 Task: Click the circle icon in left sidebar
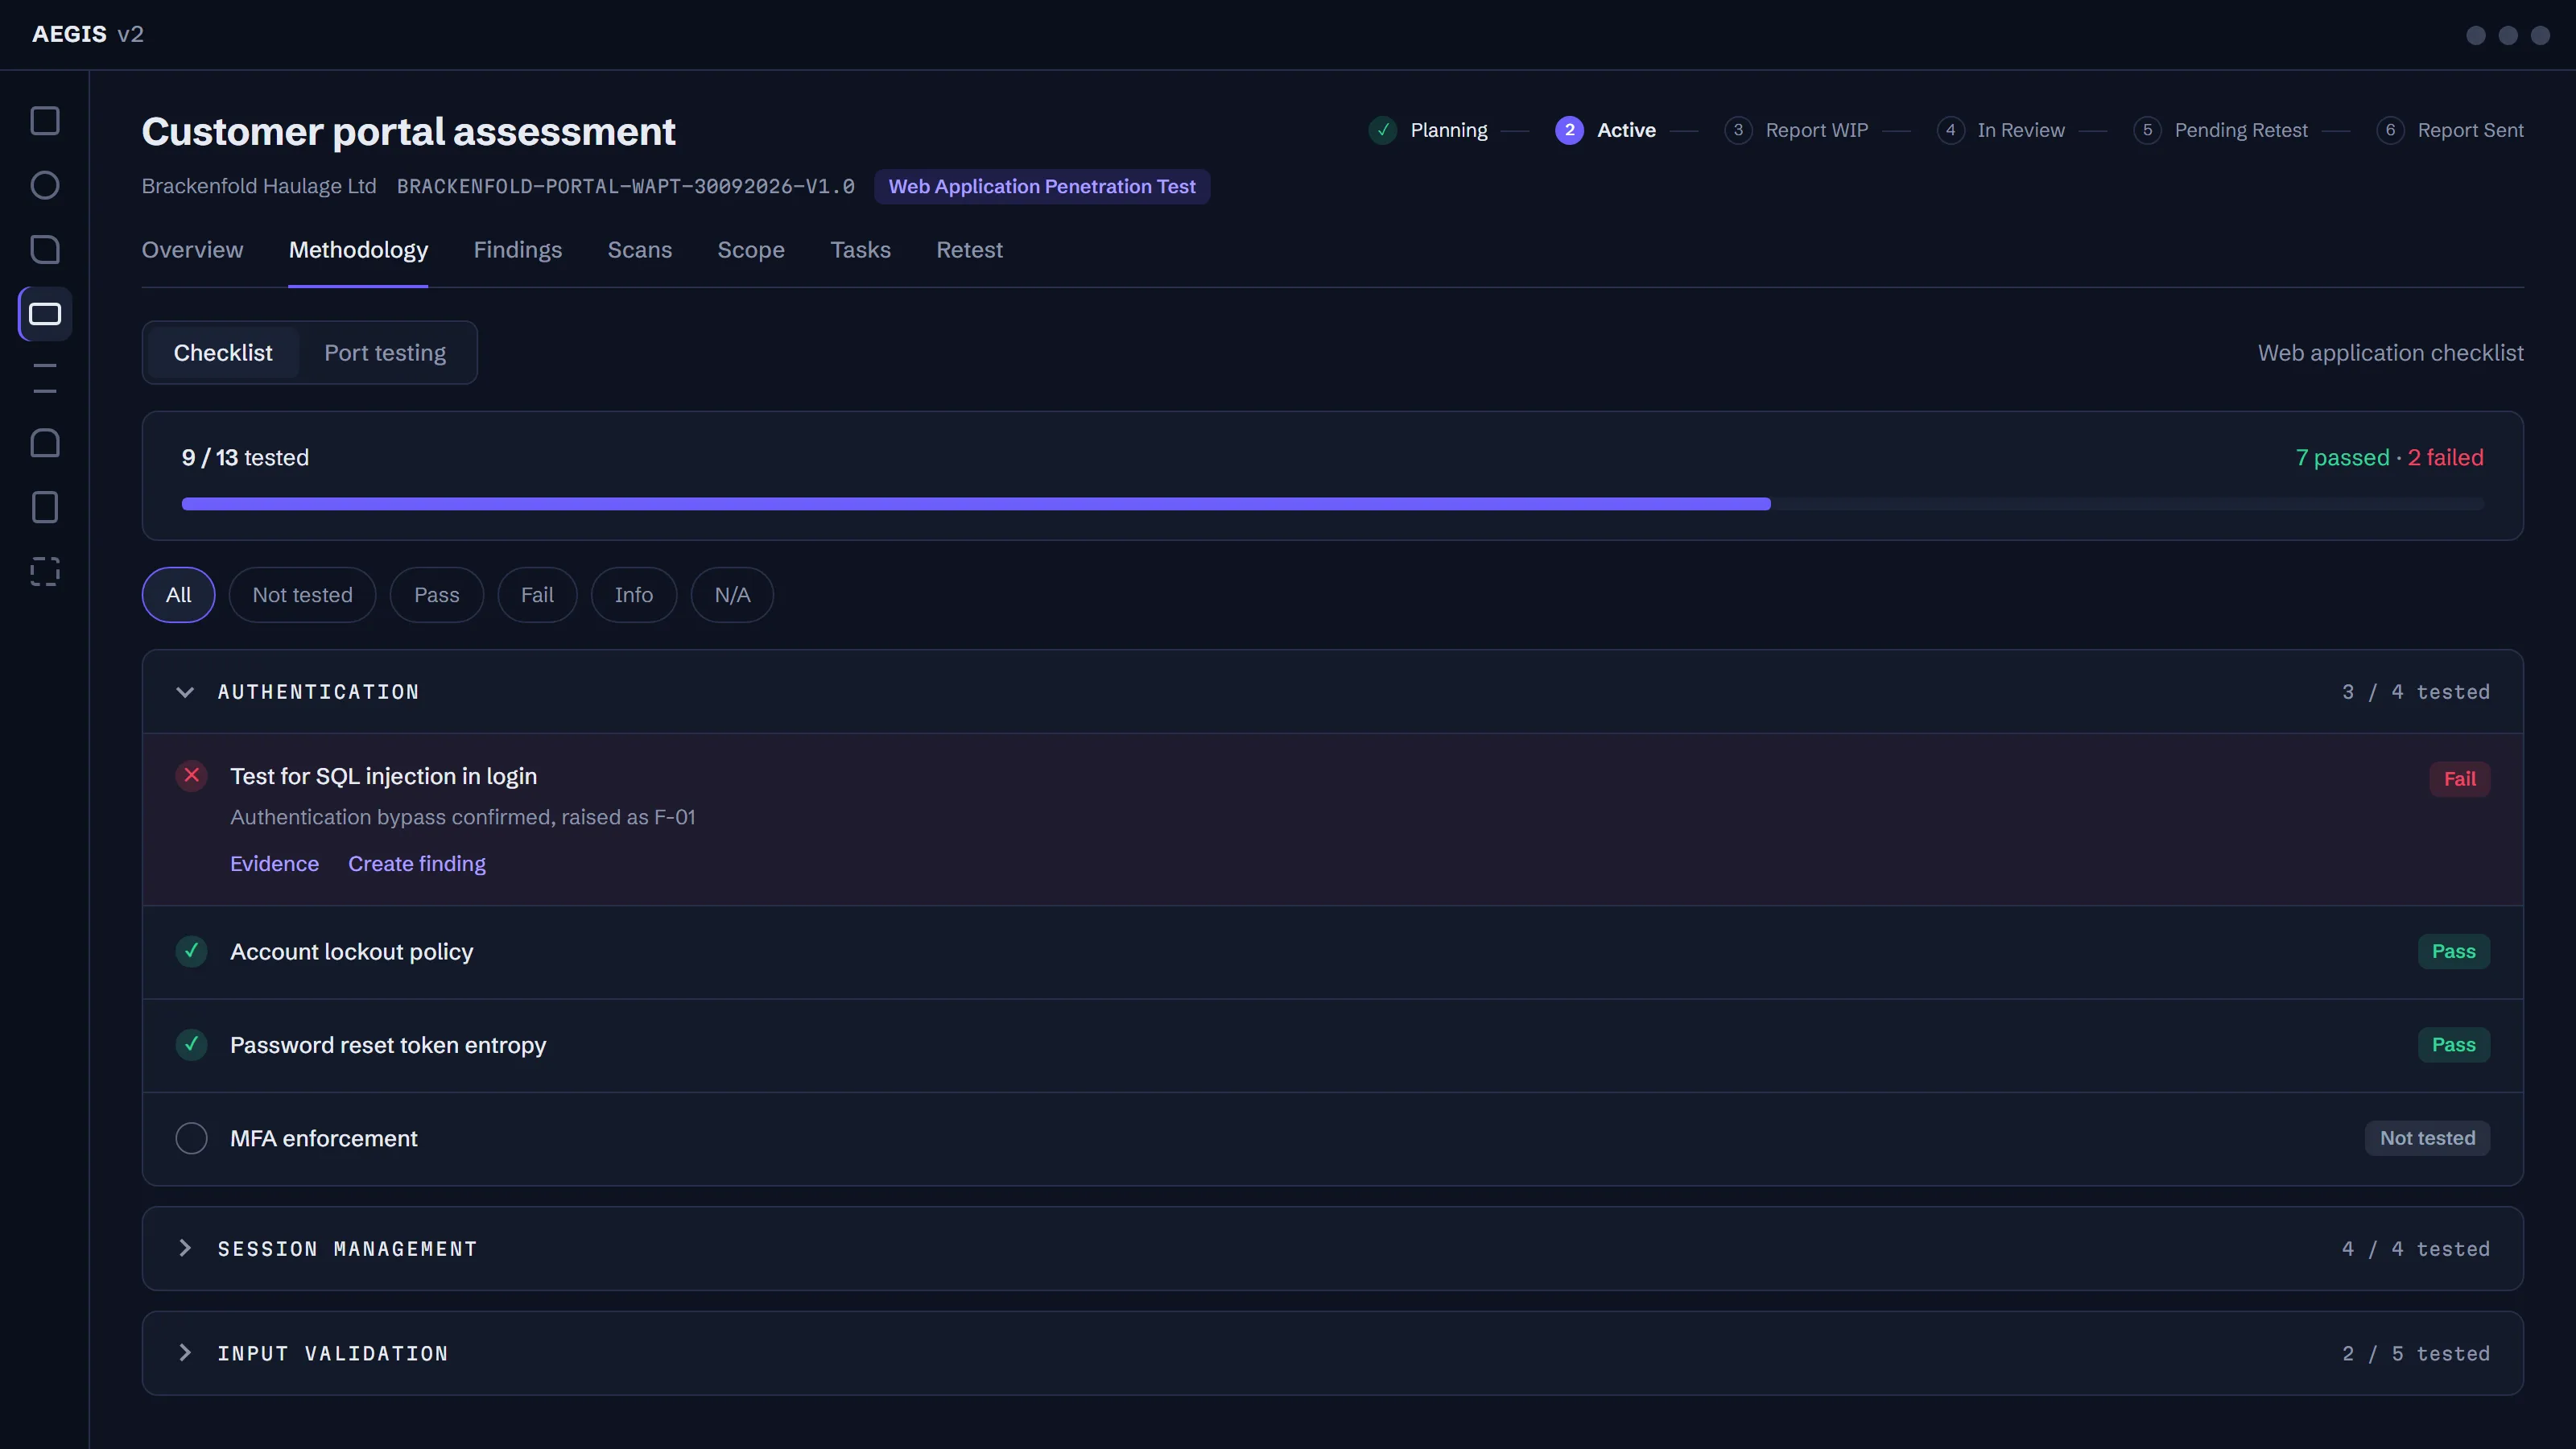point(45,185)
